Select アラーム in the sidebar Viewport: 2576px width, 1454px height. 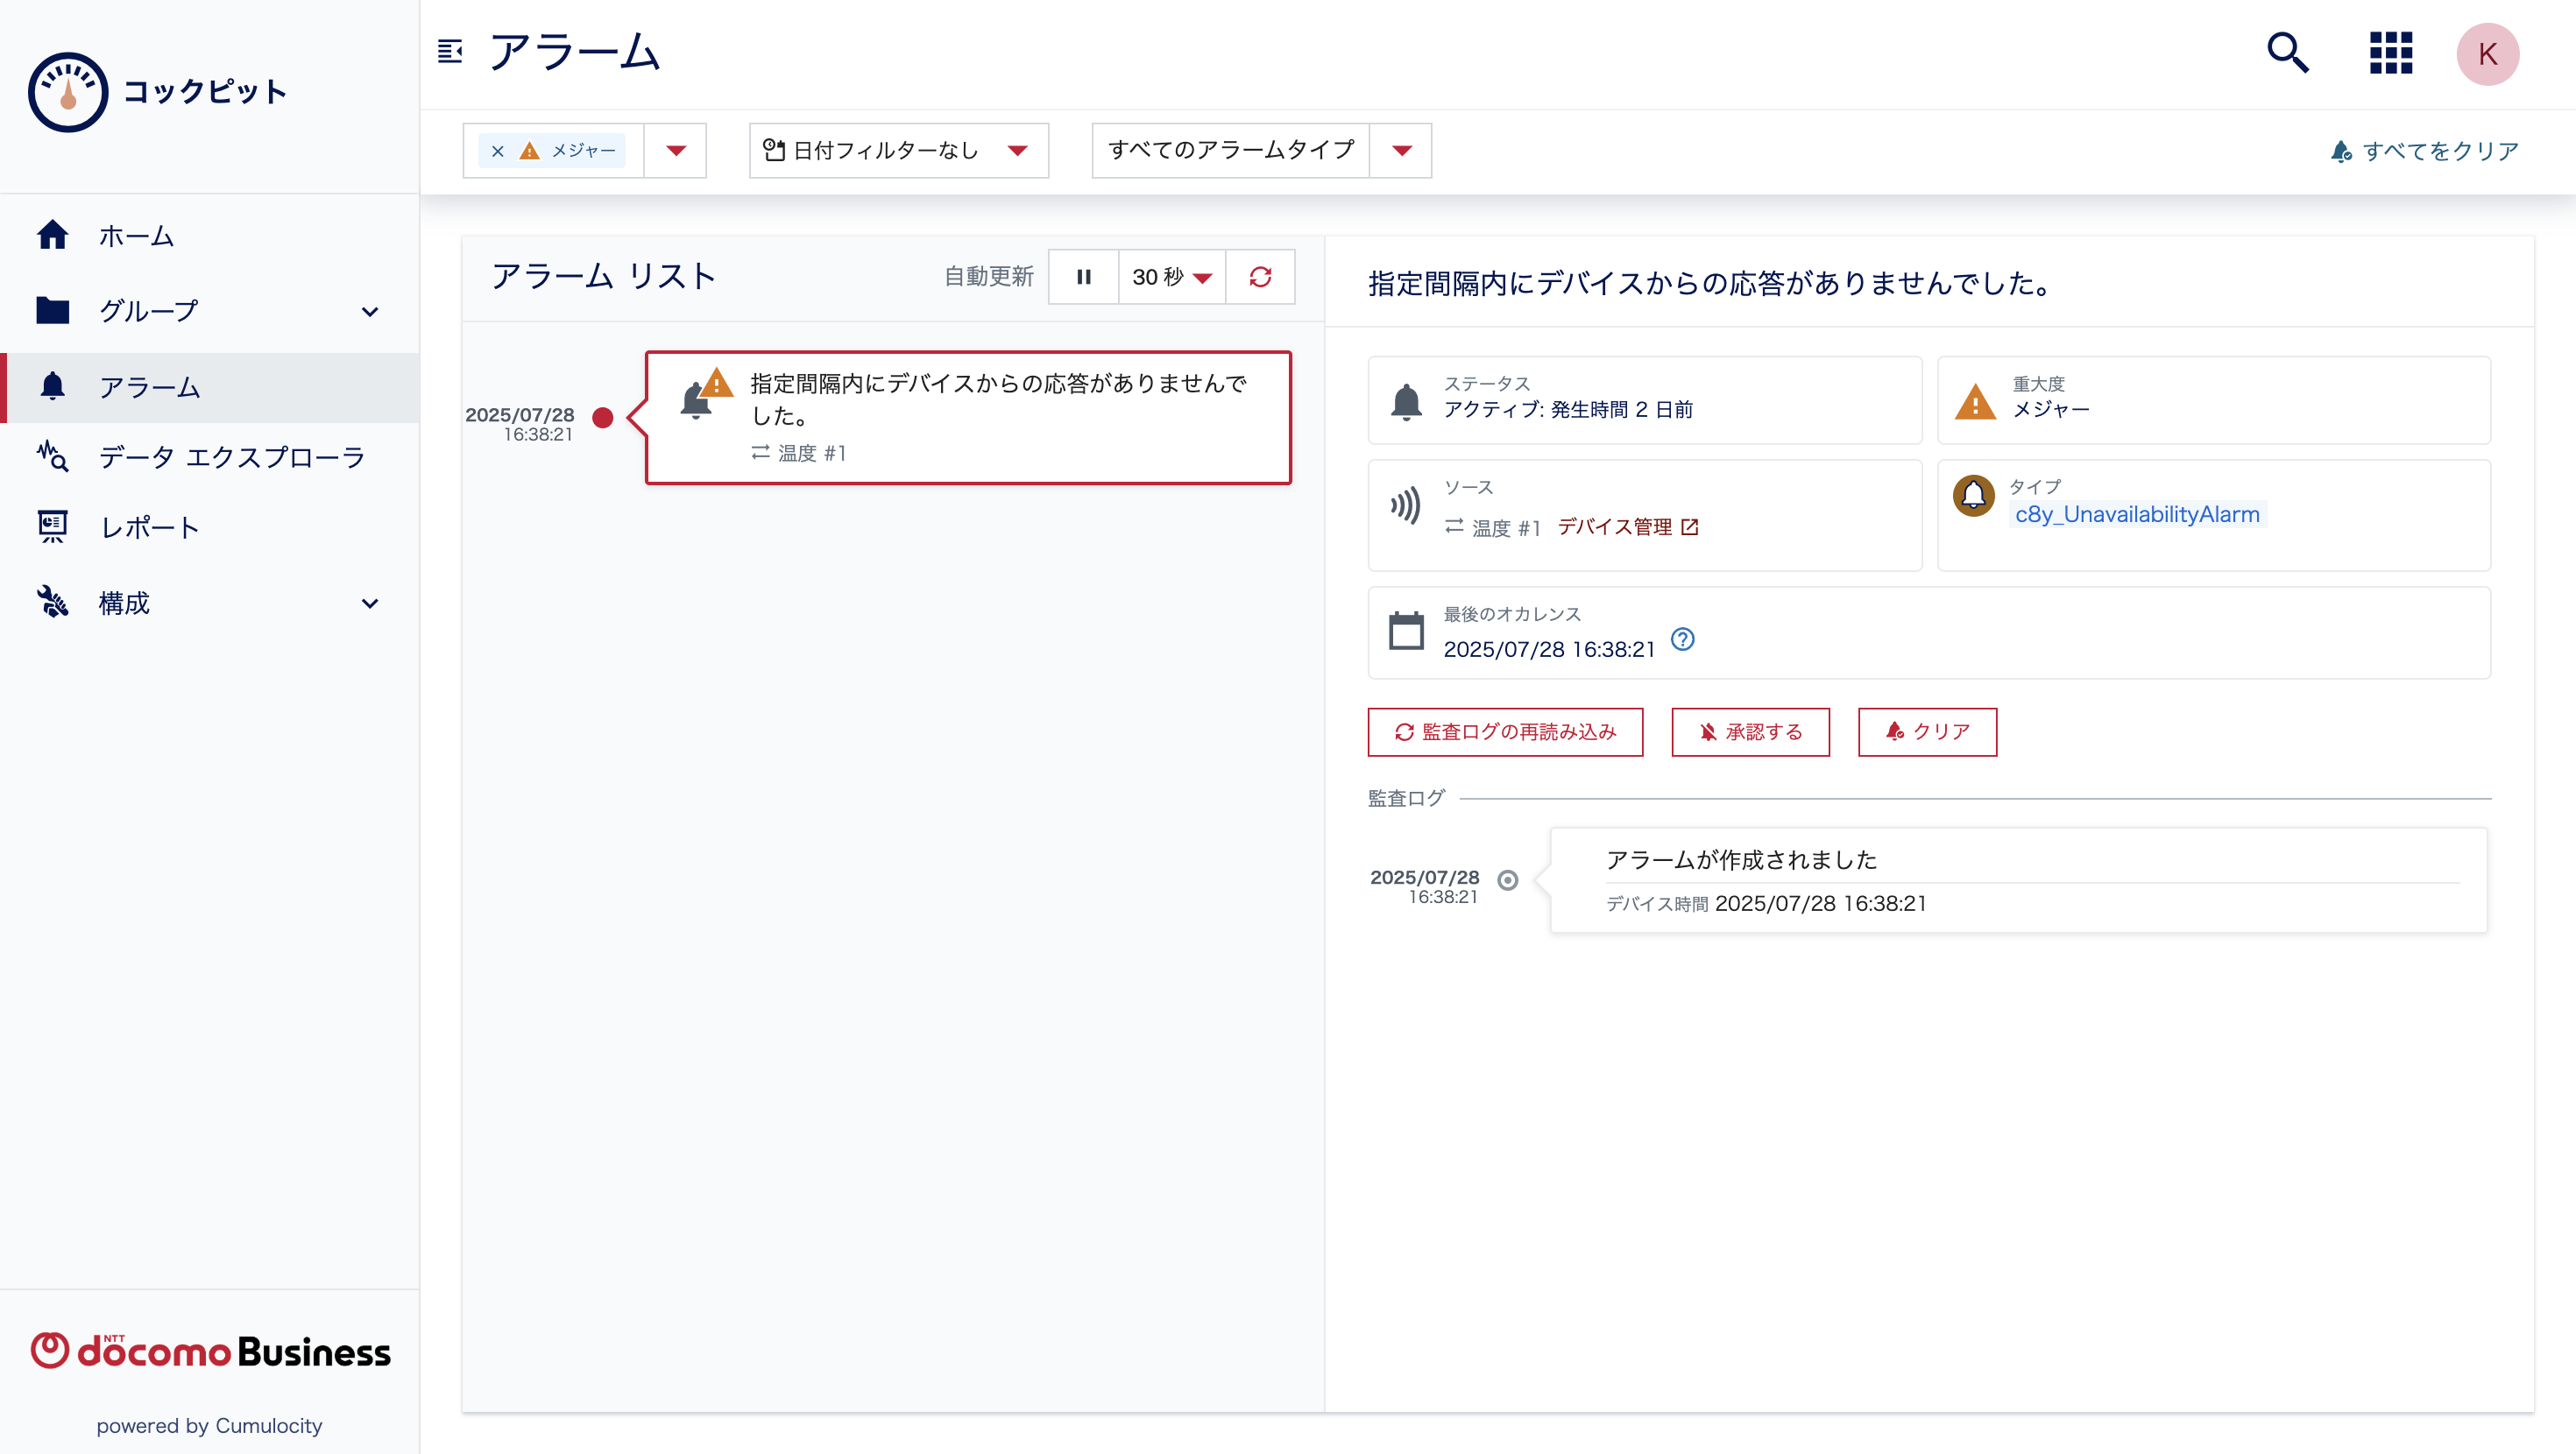click(209, 387)
